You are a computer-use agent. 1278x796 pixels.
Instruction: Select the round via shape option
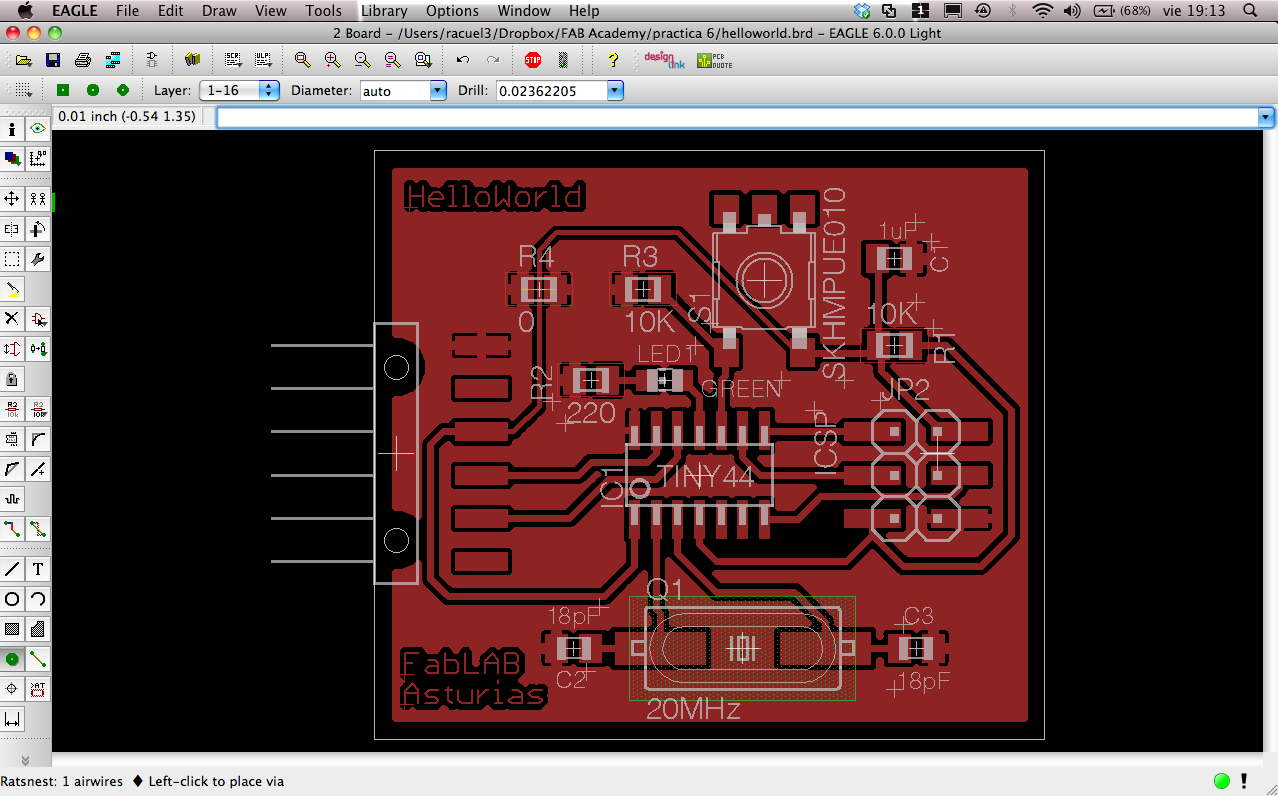click(93, 90)
